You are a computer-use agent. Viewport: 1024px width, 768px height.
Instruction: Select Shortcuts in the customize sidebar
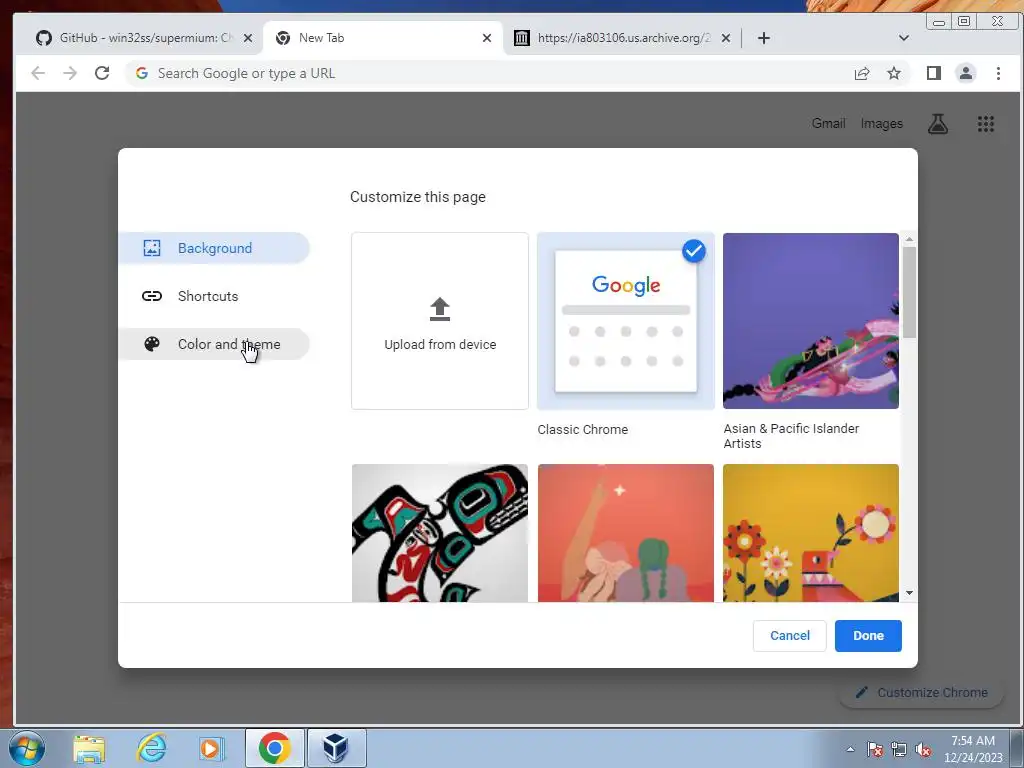[214, 296]
